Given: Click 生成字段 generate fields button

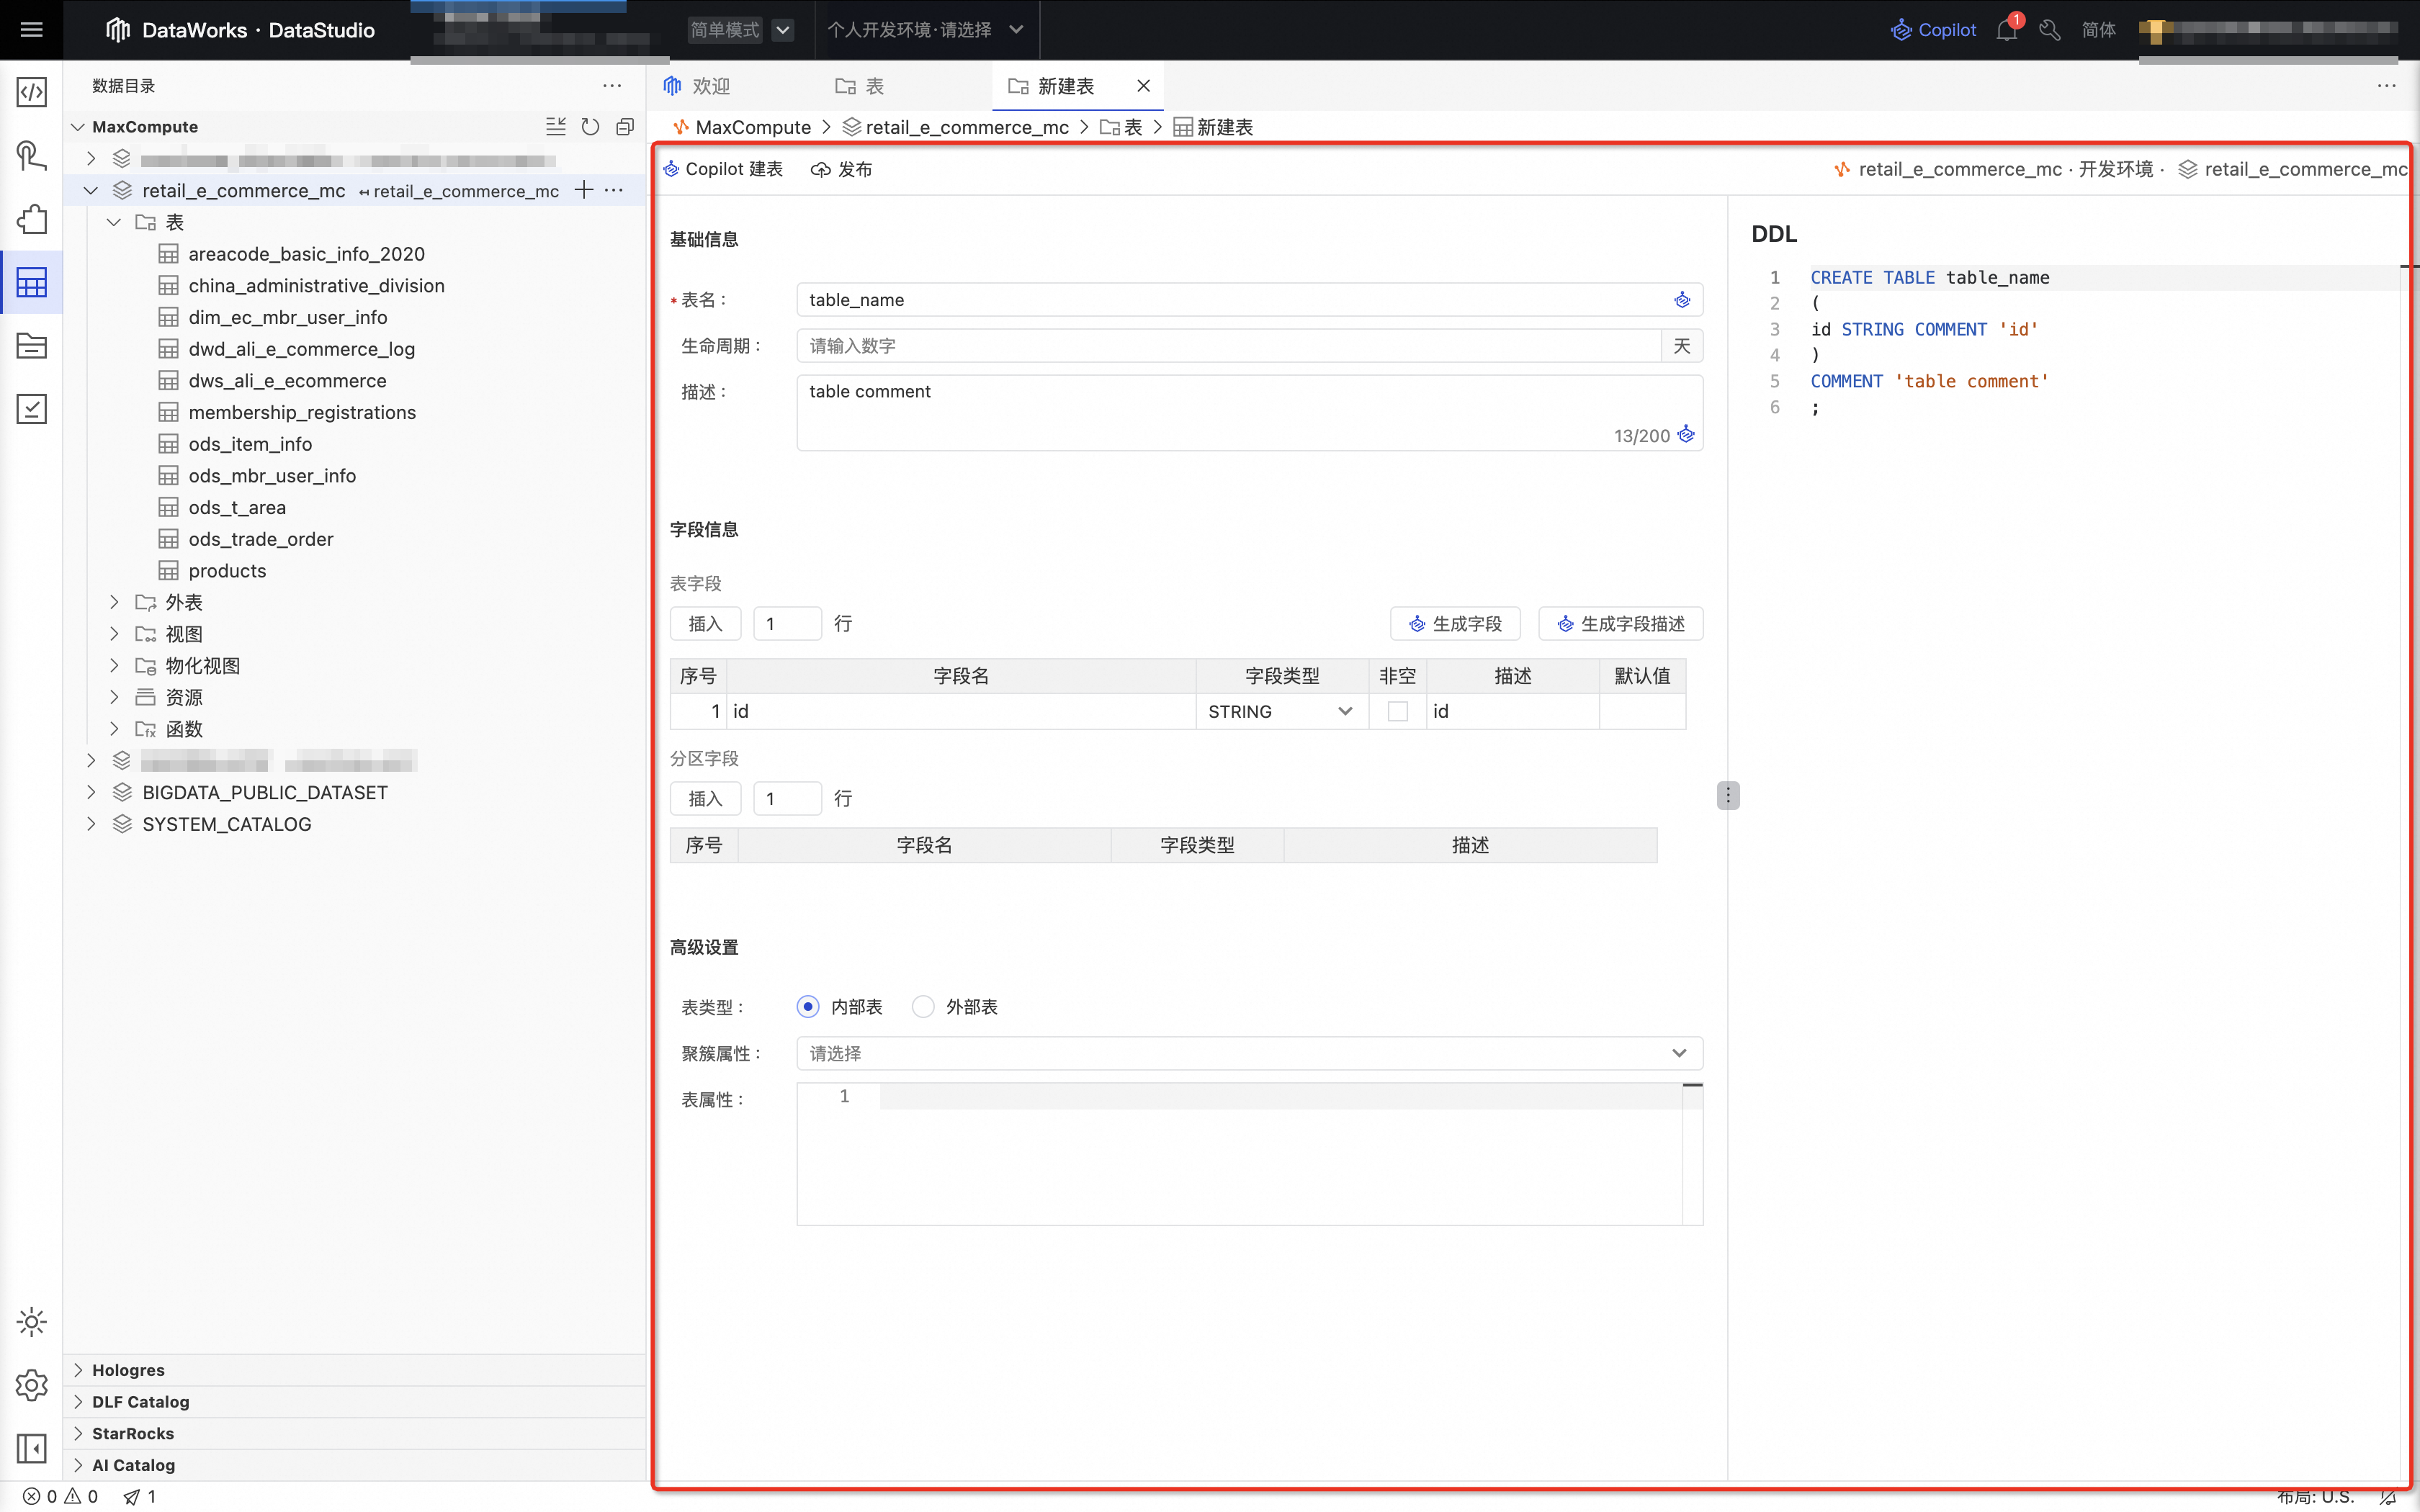Looking at the screenshot, I should coord(1455,624).
